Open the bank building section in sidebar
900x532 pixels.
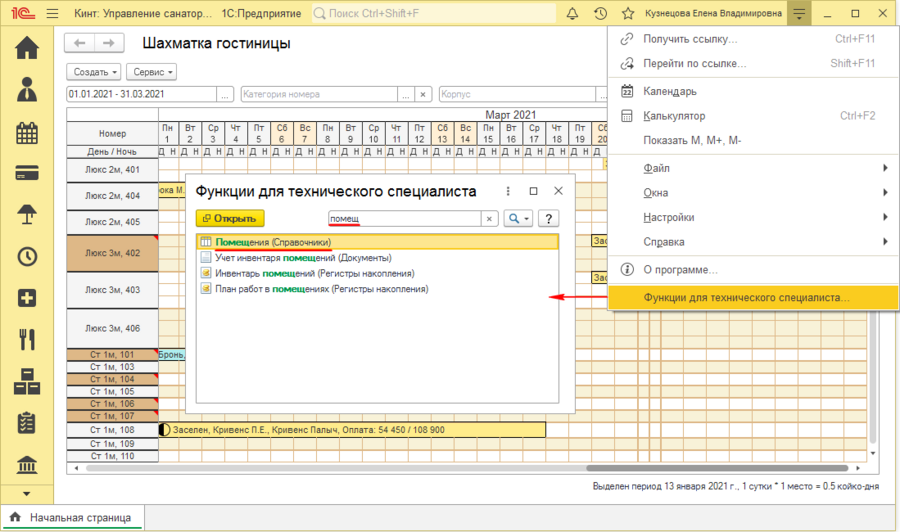(27, 464)
